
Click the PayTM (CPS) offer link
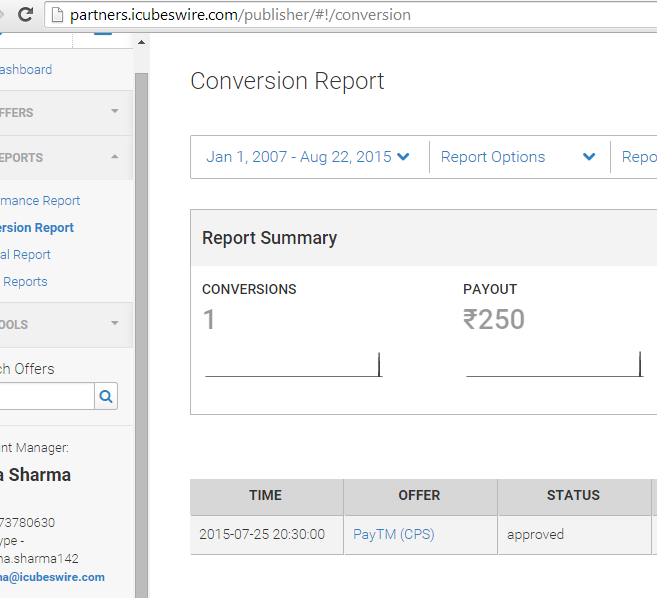coord(393,534)
